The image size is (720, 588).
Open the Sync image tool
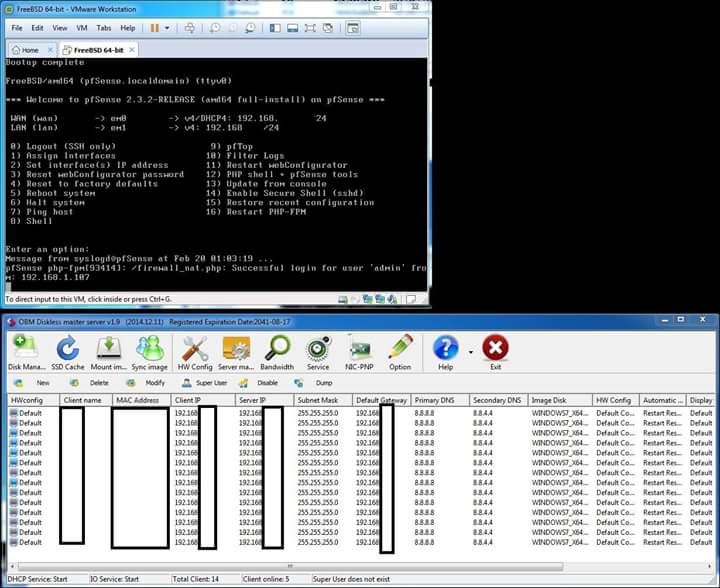coord(150,353)
